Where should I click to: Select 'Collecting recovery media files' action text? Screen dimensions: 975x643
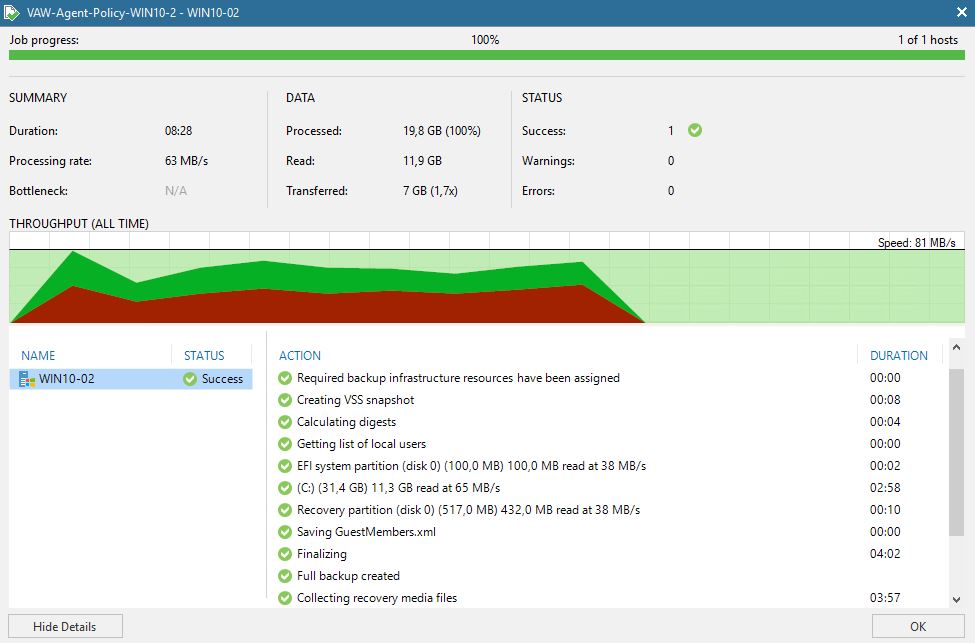click(x=377, y=598)
